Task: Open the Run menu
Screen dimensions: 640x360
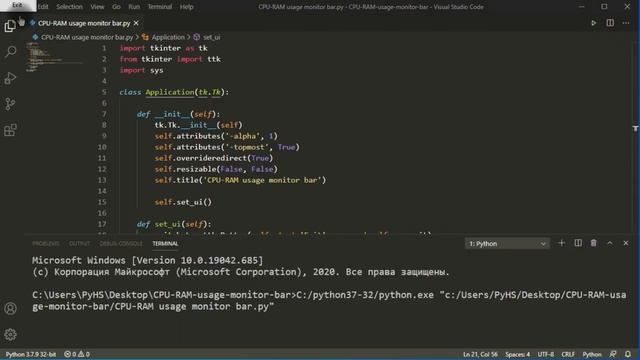Action: pyautogui.click(x=134, y=7)
